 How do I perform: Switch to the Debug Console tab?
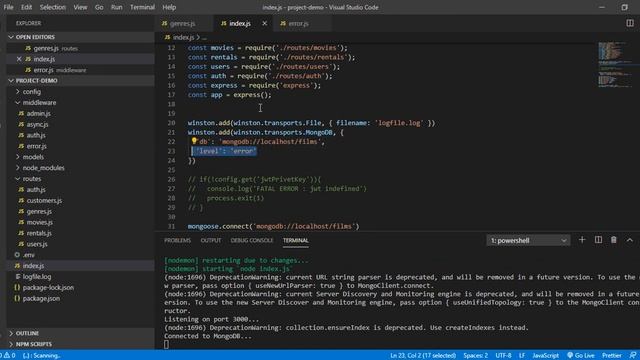252,240
